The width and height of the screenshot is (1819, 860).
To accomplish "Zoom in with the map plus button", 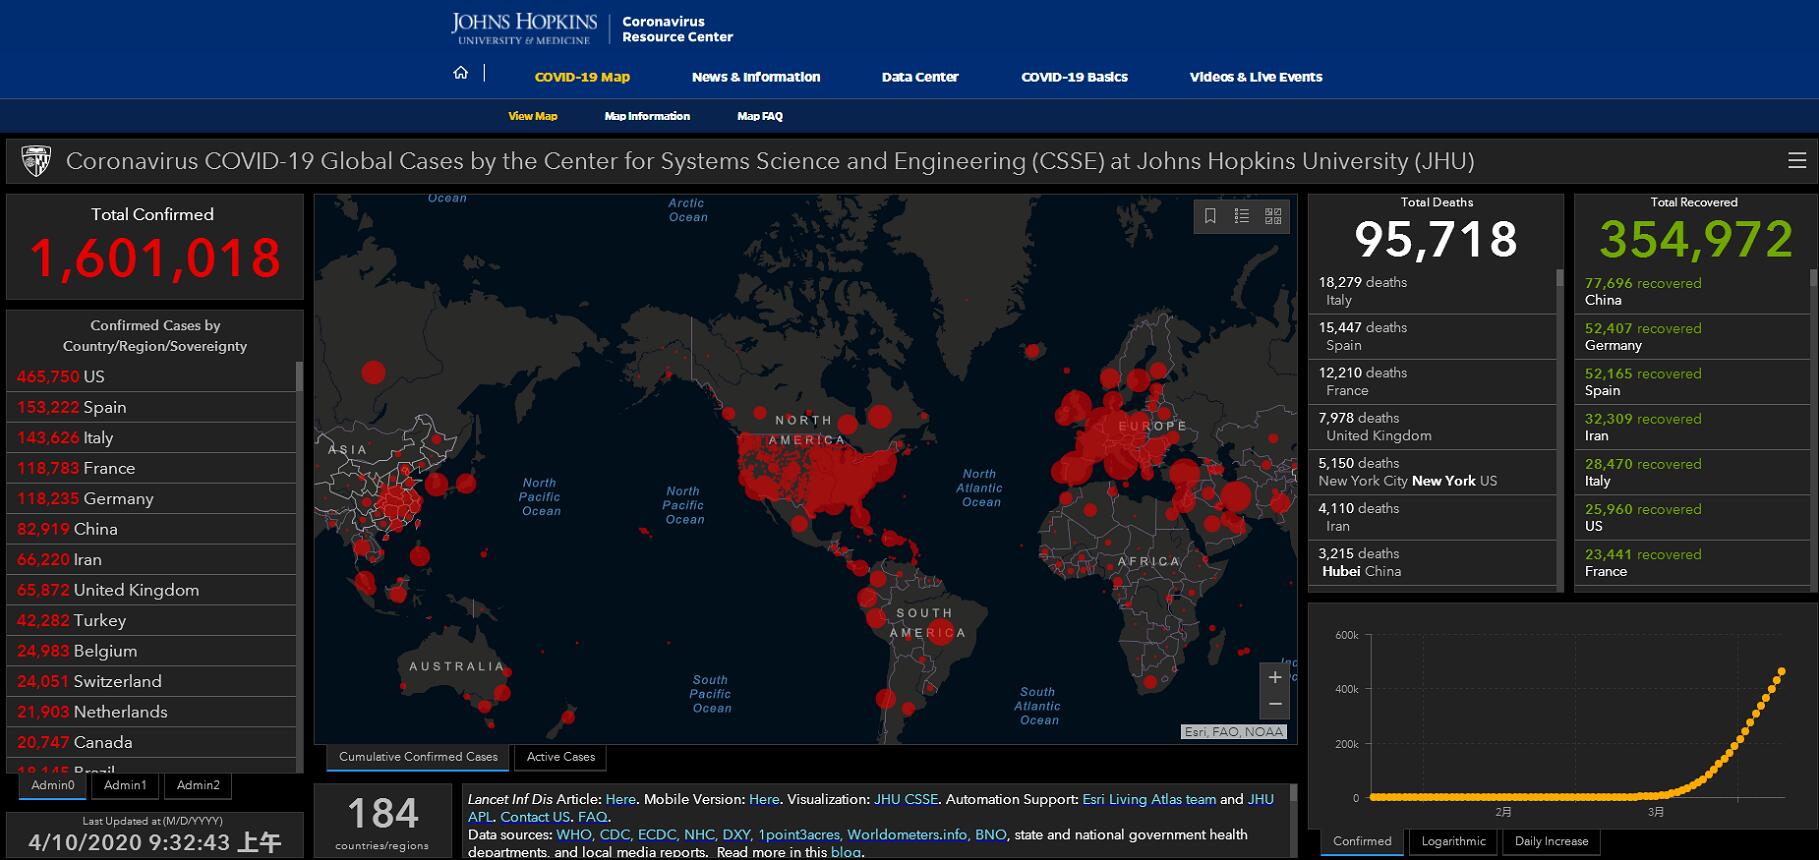I will click(x=1274, y=677).
